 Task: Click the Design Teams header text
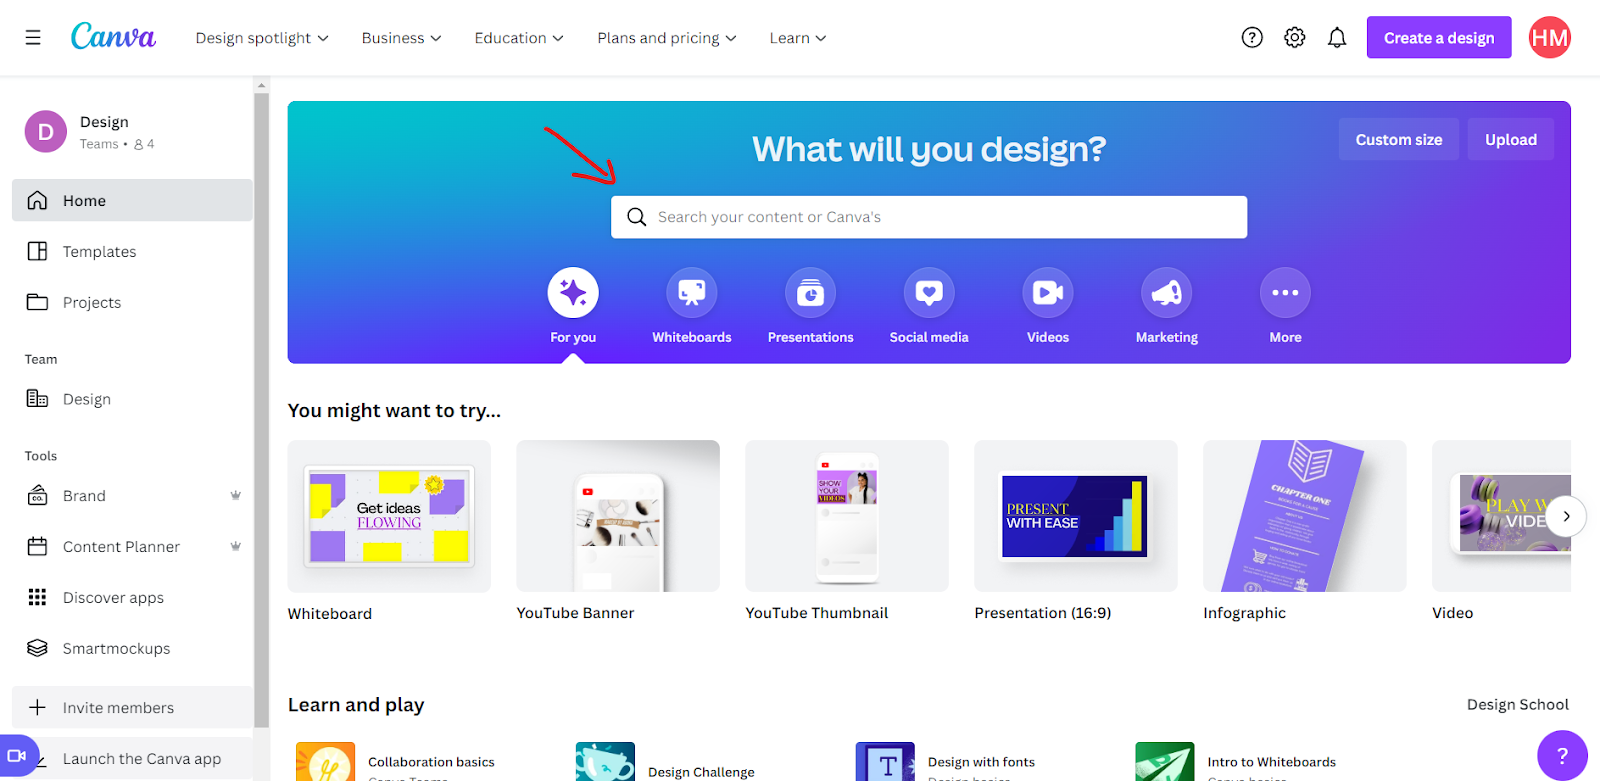(x=117, y=132)
